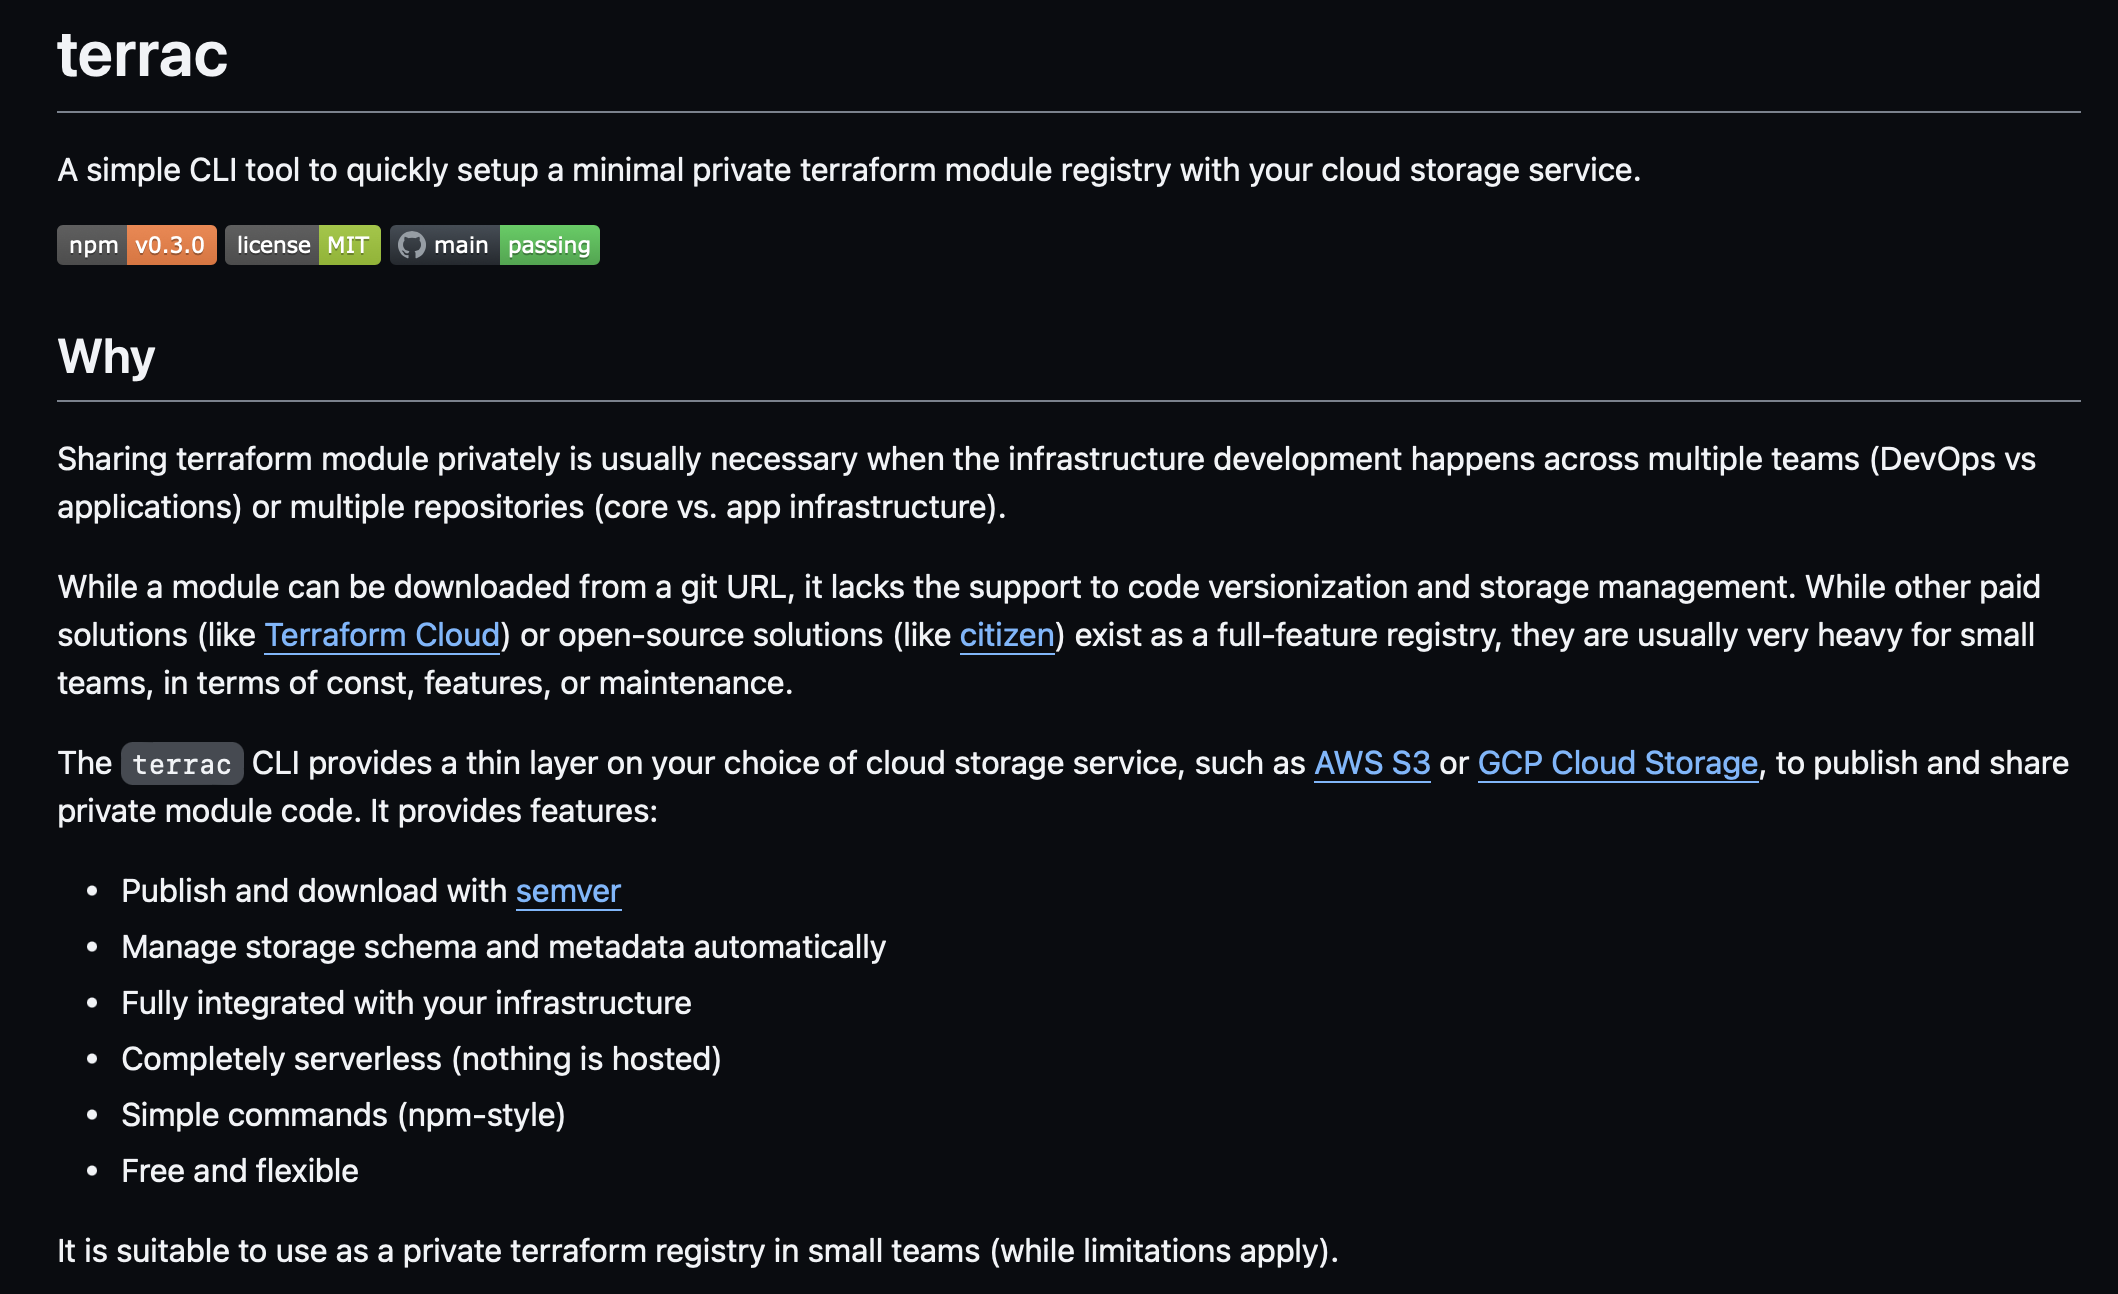2118x1294 pixels.
Task: Click 'Simple commands (npm-style)' bullet
Action: [x=343, y=1115]
